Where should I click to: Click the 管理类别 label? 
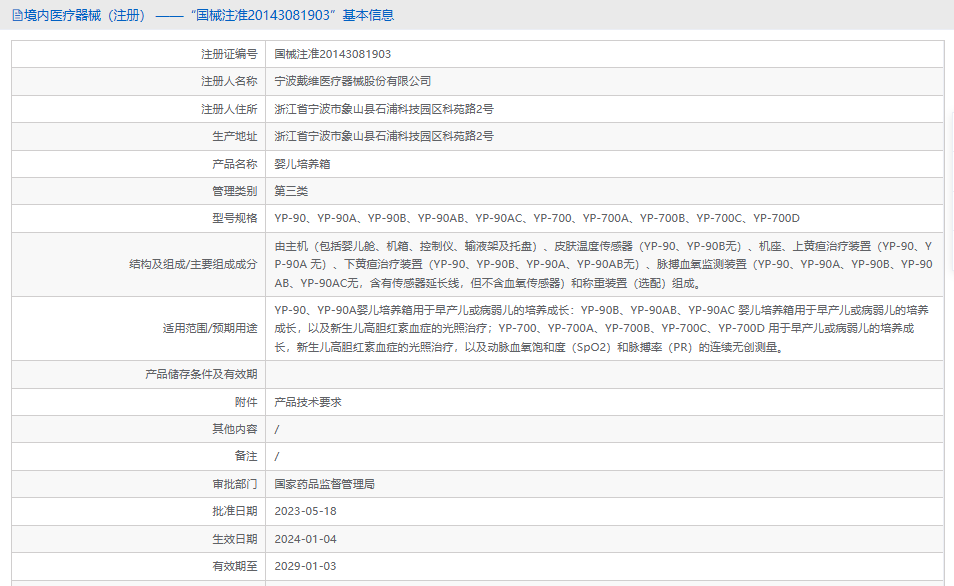click(x=235, y=191)
